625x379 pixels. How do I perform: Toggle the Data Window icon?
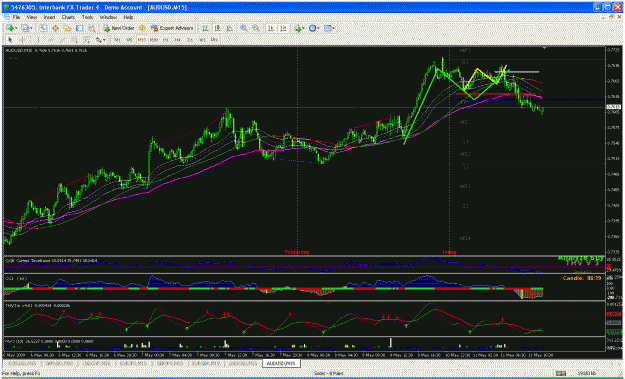click(55, 28)
